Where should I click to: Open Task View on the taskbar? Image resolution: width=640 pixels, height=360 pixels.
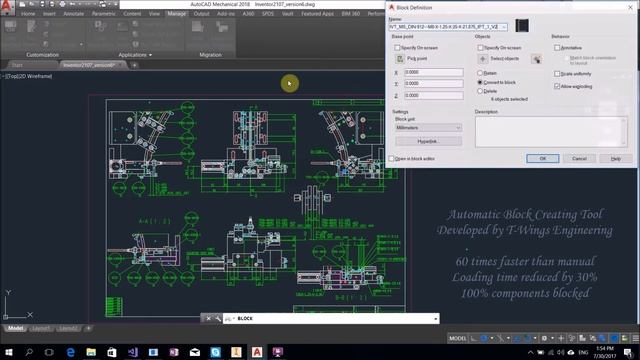[49, 352]
